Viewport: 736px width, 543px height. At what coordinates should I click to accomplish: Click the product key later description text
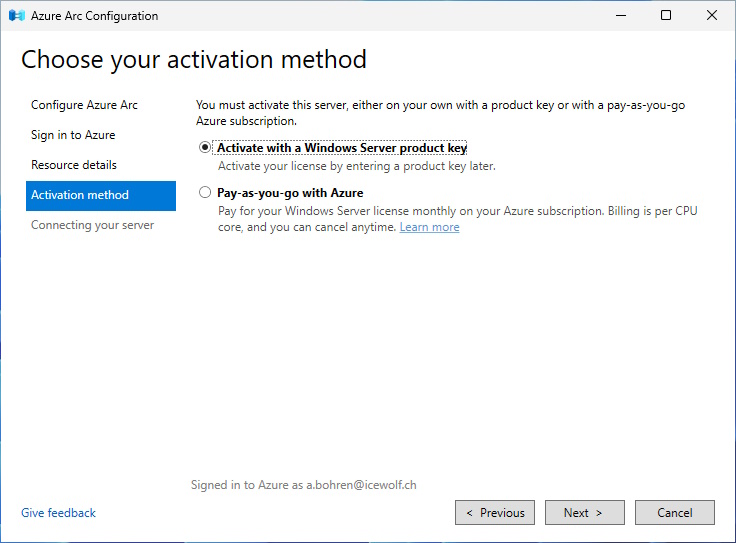click(x=357, y=166)
